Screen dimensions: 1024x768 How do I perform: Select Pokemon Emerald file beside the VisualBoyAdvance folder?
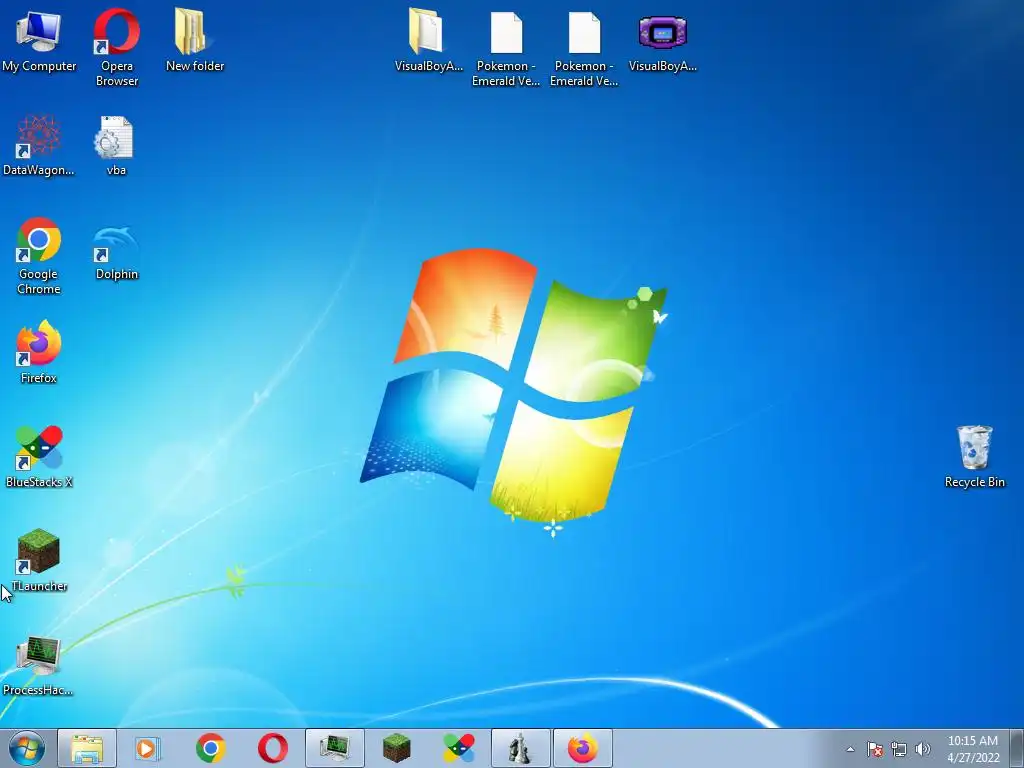coord(506,48)
